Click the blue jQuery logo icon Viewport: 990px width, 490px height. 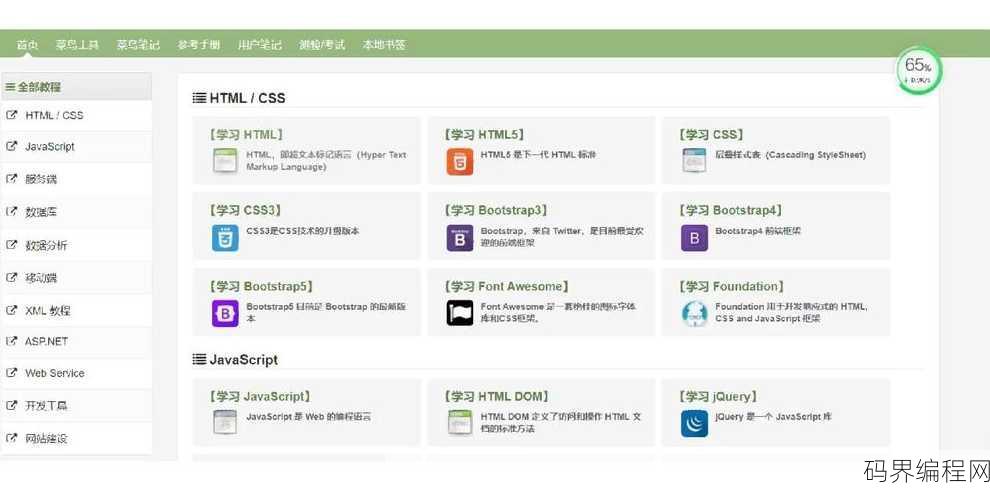(695, 424)
